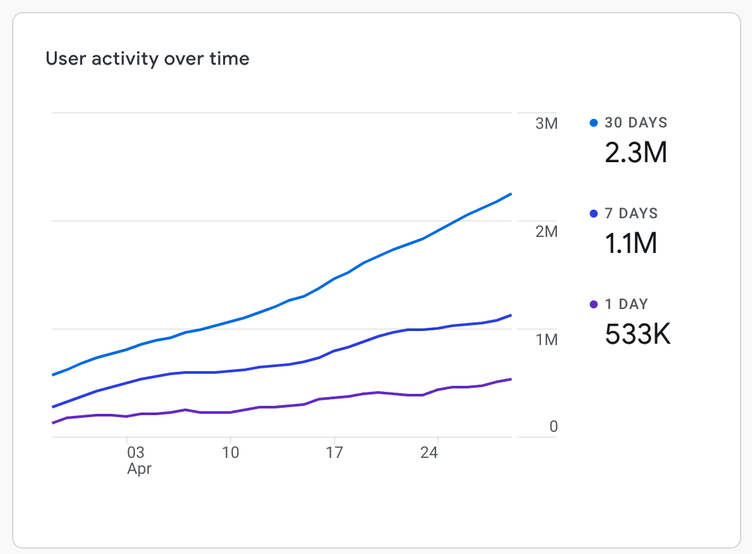Click the 1 DAY legend dot
The width and height of the screenshot is (752, 554).
pyautogui.click(x=594, y=304)
